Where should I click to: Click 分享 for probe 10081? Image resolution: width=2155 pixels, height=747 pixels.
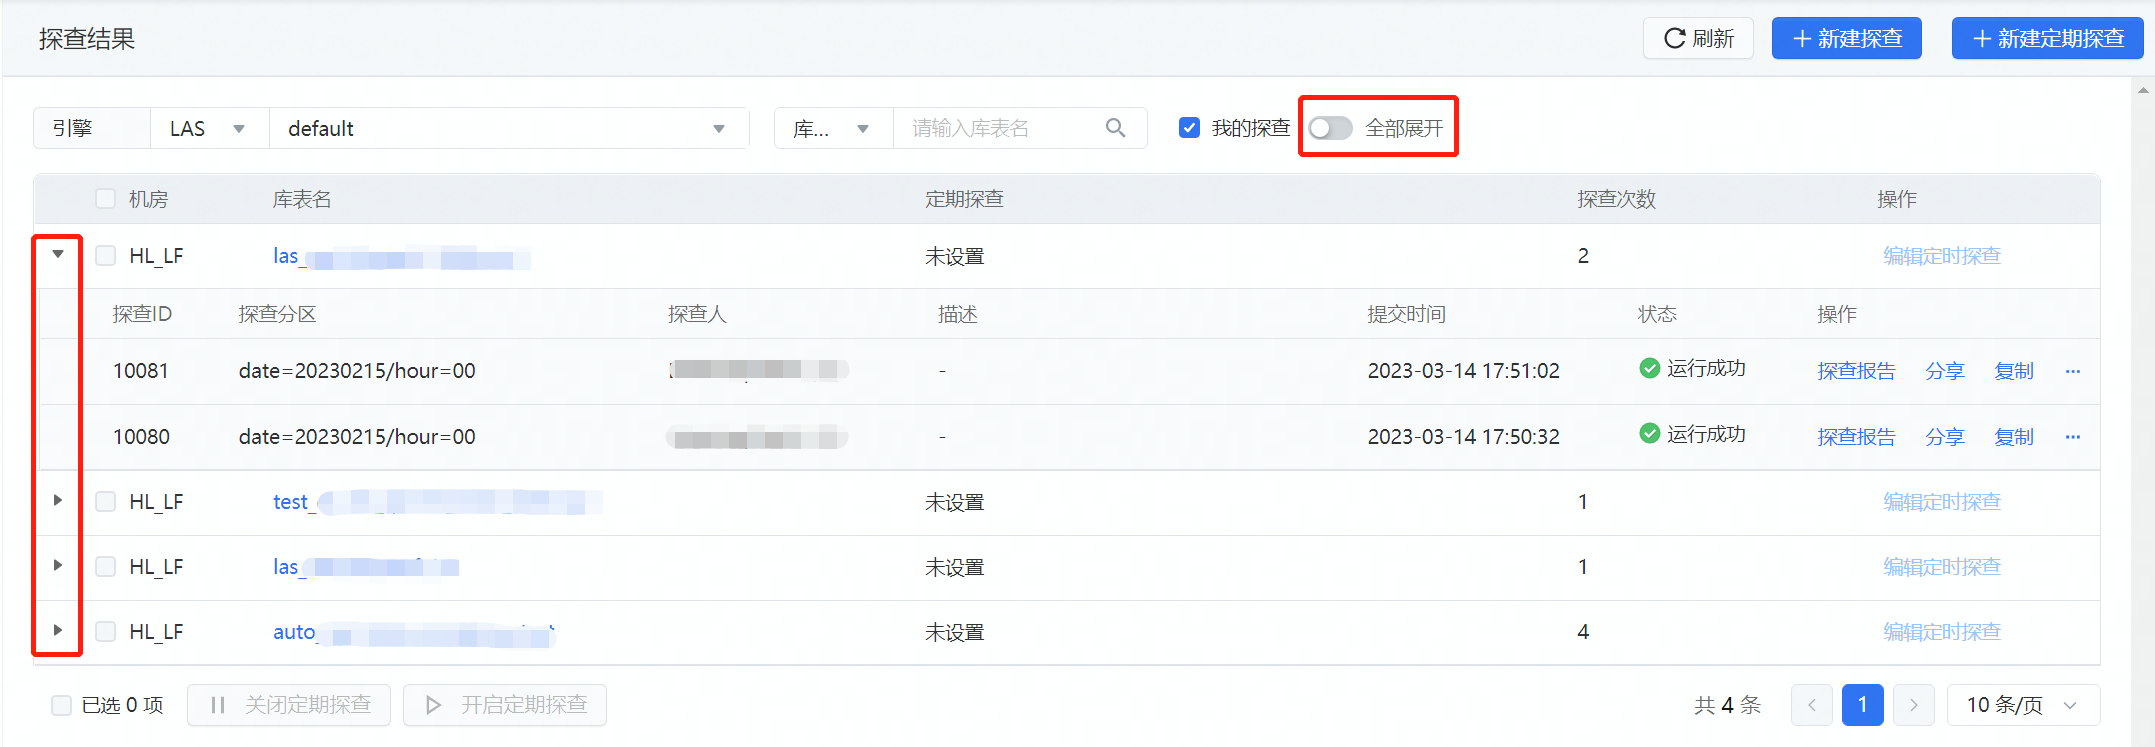pos(1945,371)
